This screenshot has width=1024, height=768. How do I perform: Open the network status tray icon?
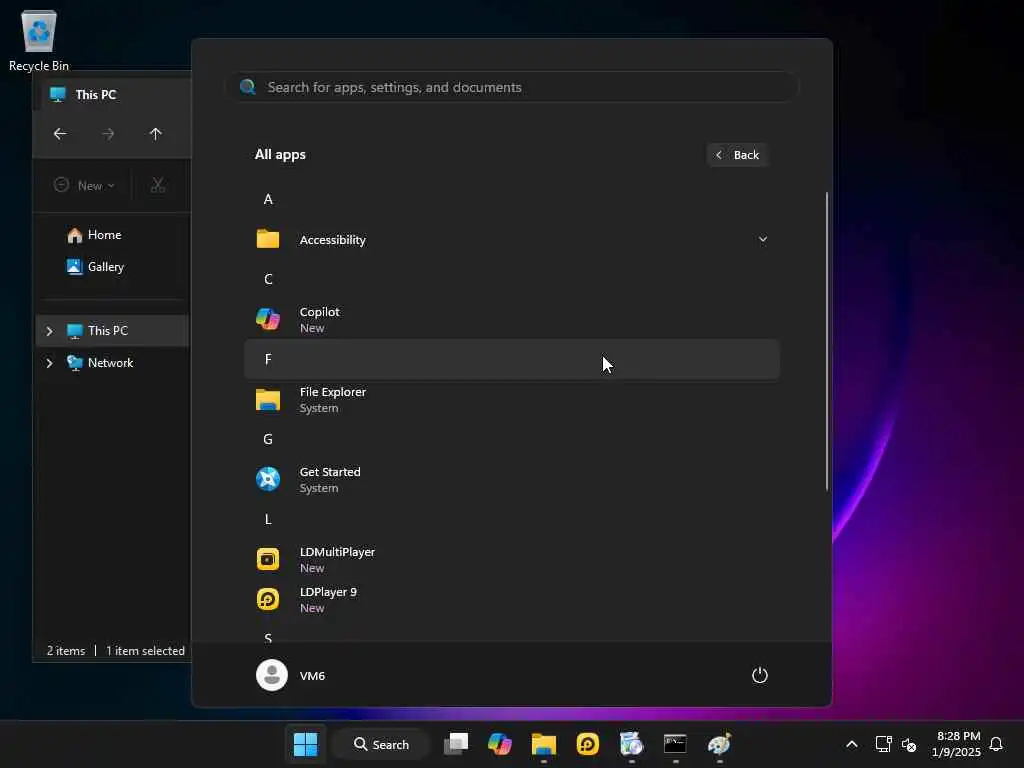click(883, 744)
